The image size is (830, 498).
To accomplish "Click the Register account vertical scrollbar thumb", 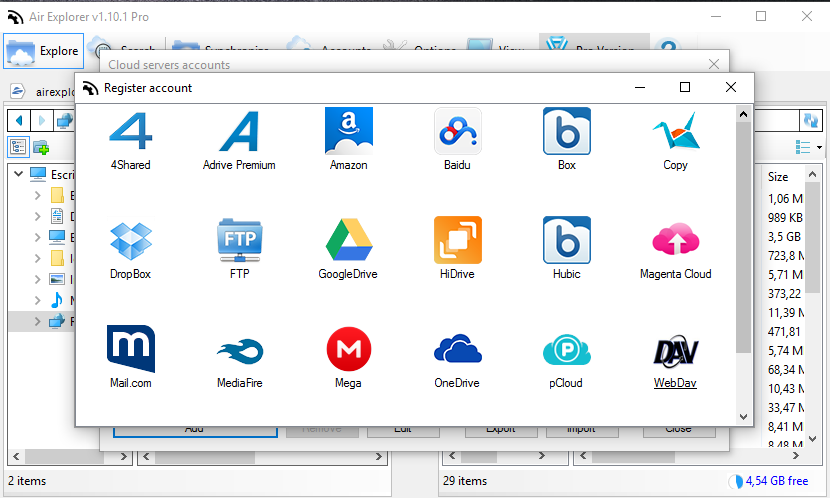I will 743,237.
